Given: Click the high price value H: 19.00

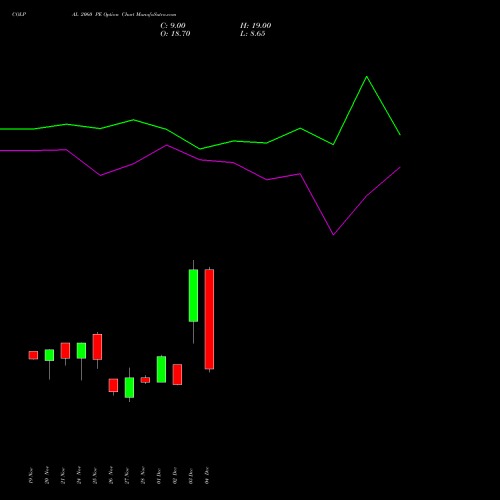Looking at the screenshot, I should coord(256,26).
